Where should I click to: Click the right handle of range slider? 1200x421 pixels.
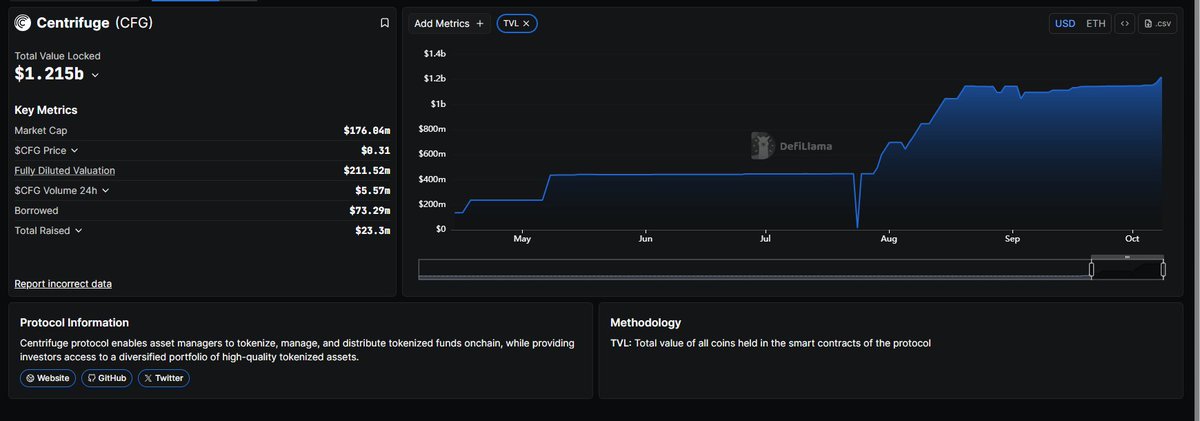(x=1163, y=269)
